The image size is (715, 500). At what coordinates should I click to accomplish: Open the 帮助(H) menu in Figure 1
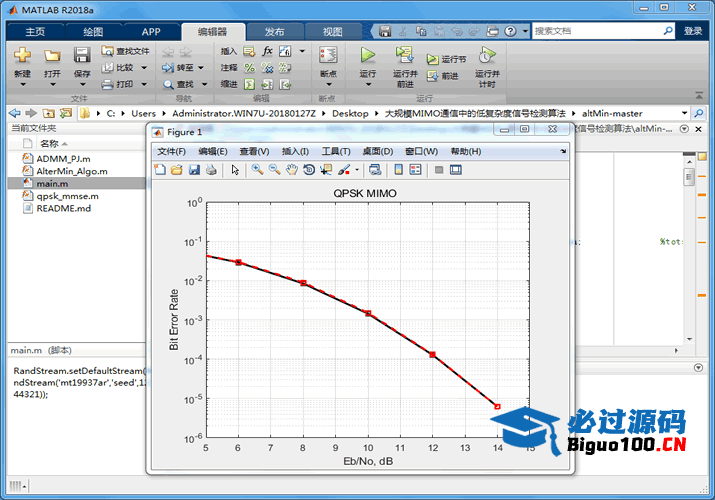click(x=466, y=151)
